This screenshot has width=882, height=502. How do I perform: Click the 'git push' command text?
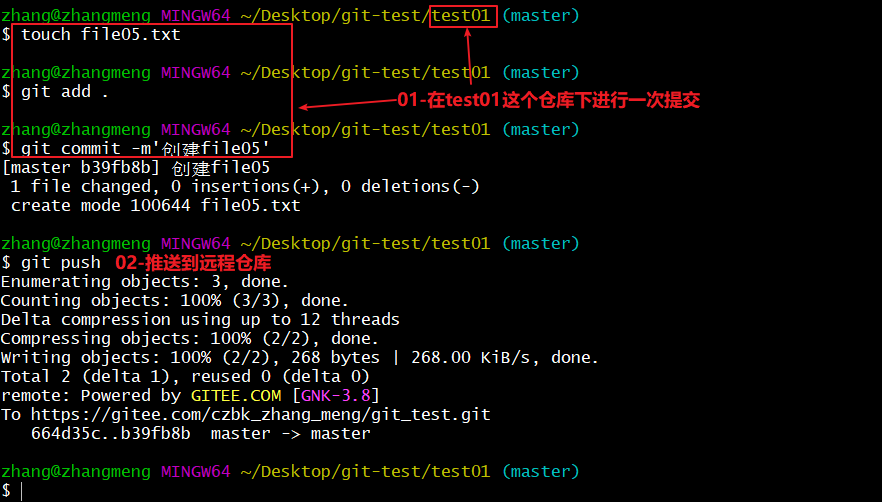pyautogui.click(x=60, y=263)
